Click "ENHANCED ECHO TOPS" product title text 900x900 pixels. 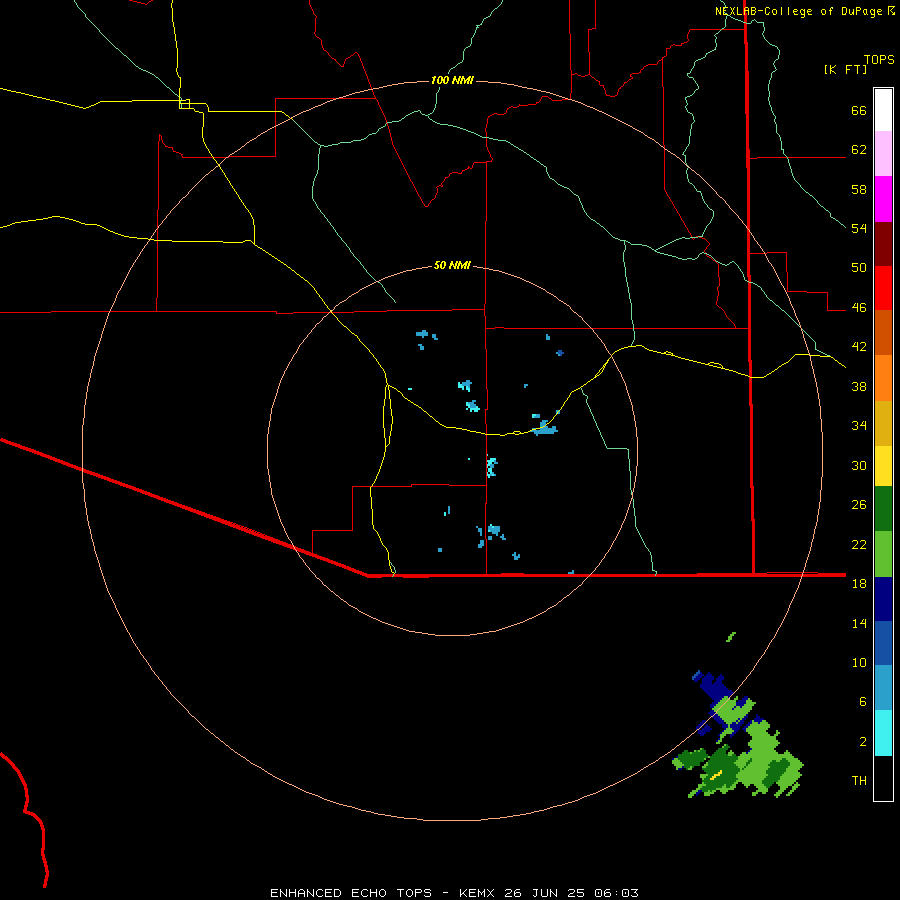coord(351,893)
